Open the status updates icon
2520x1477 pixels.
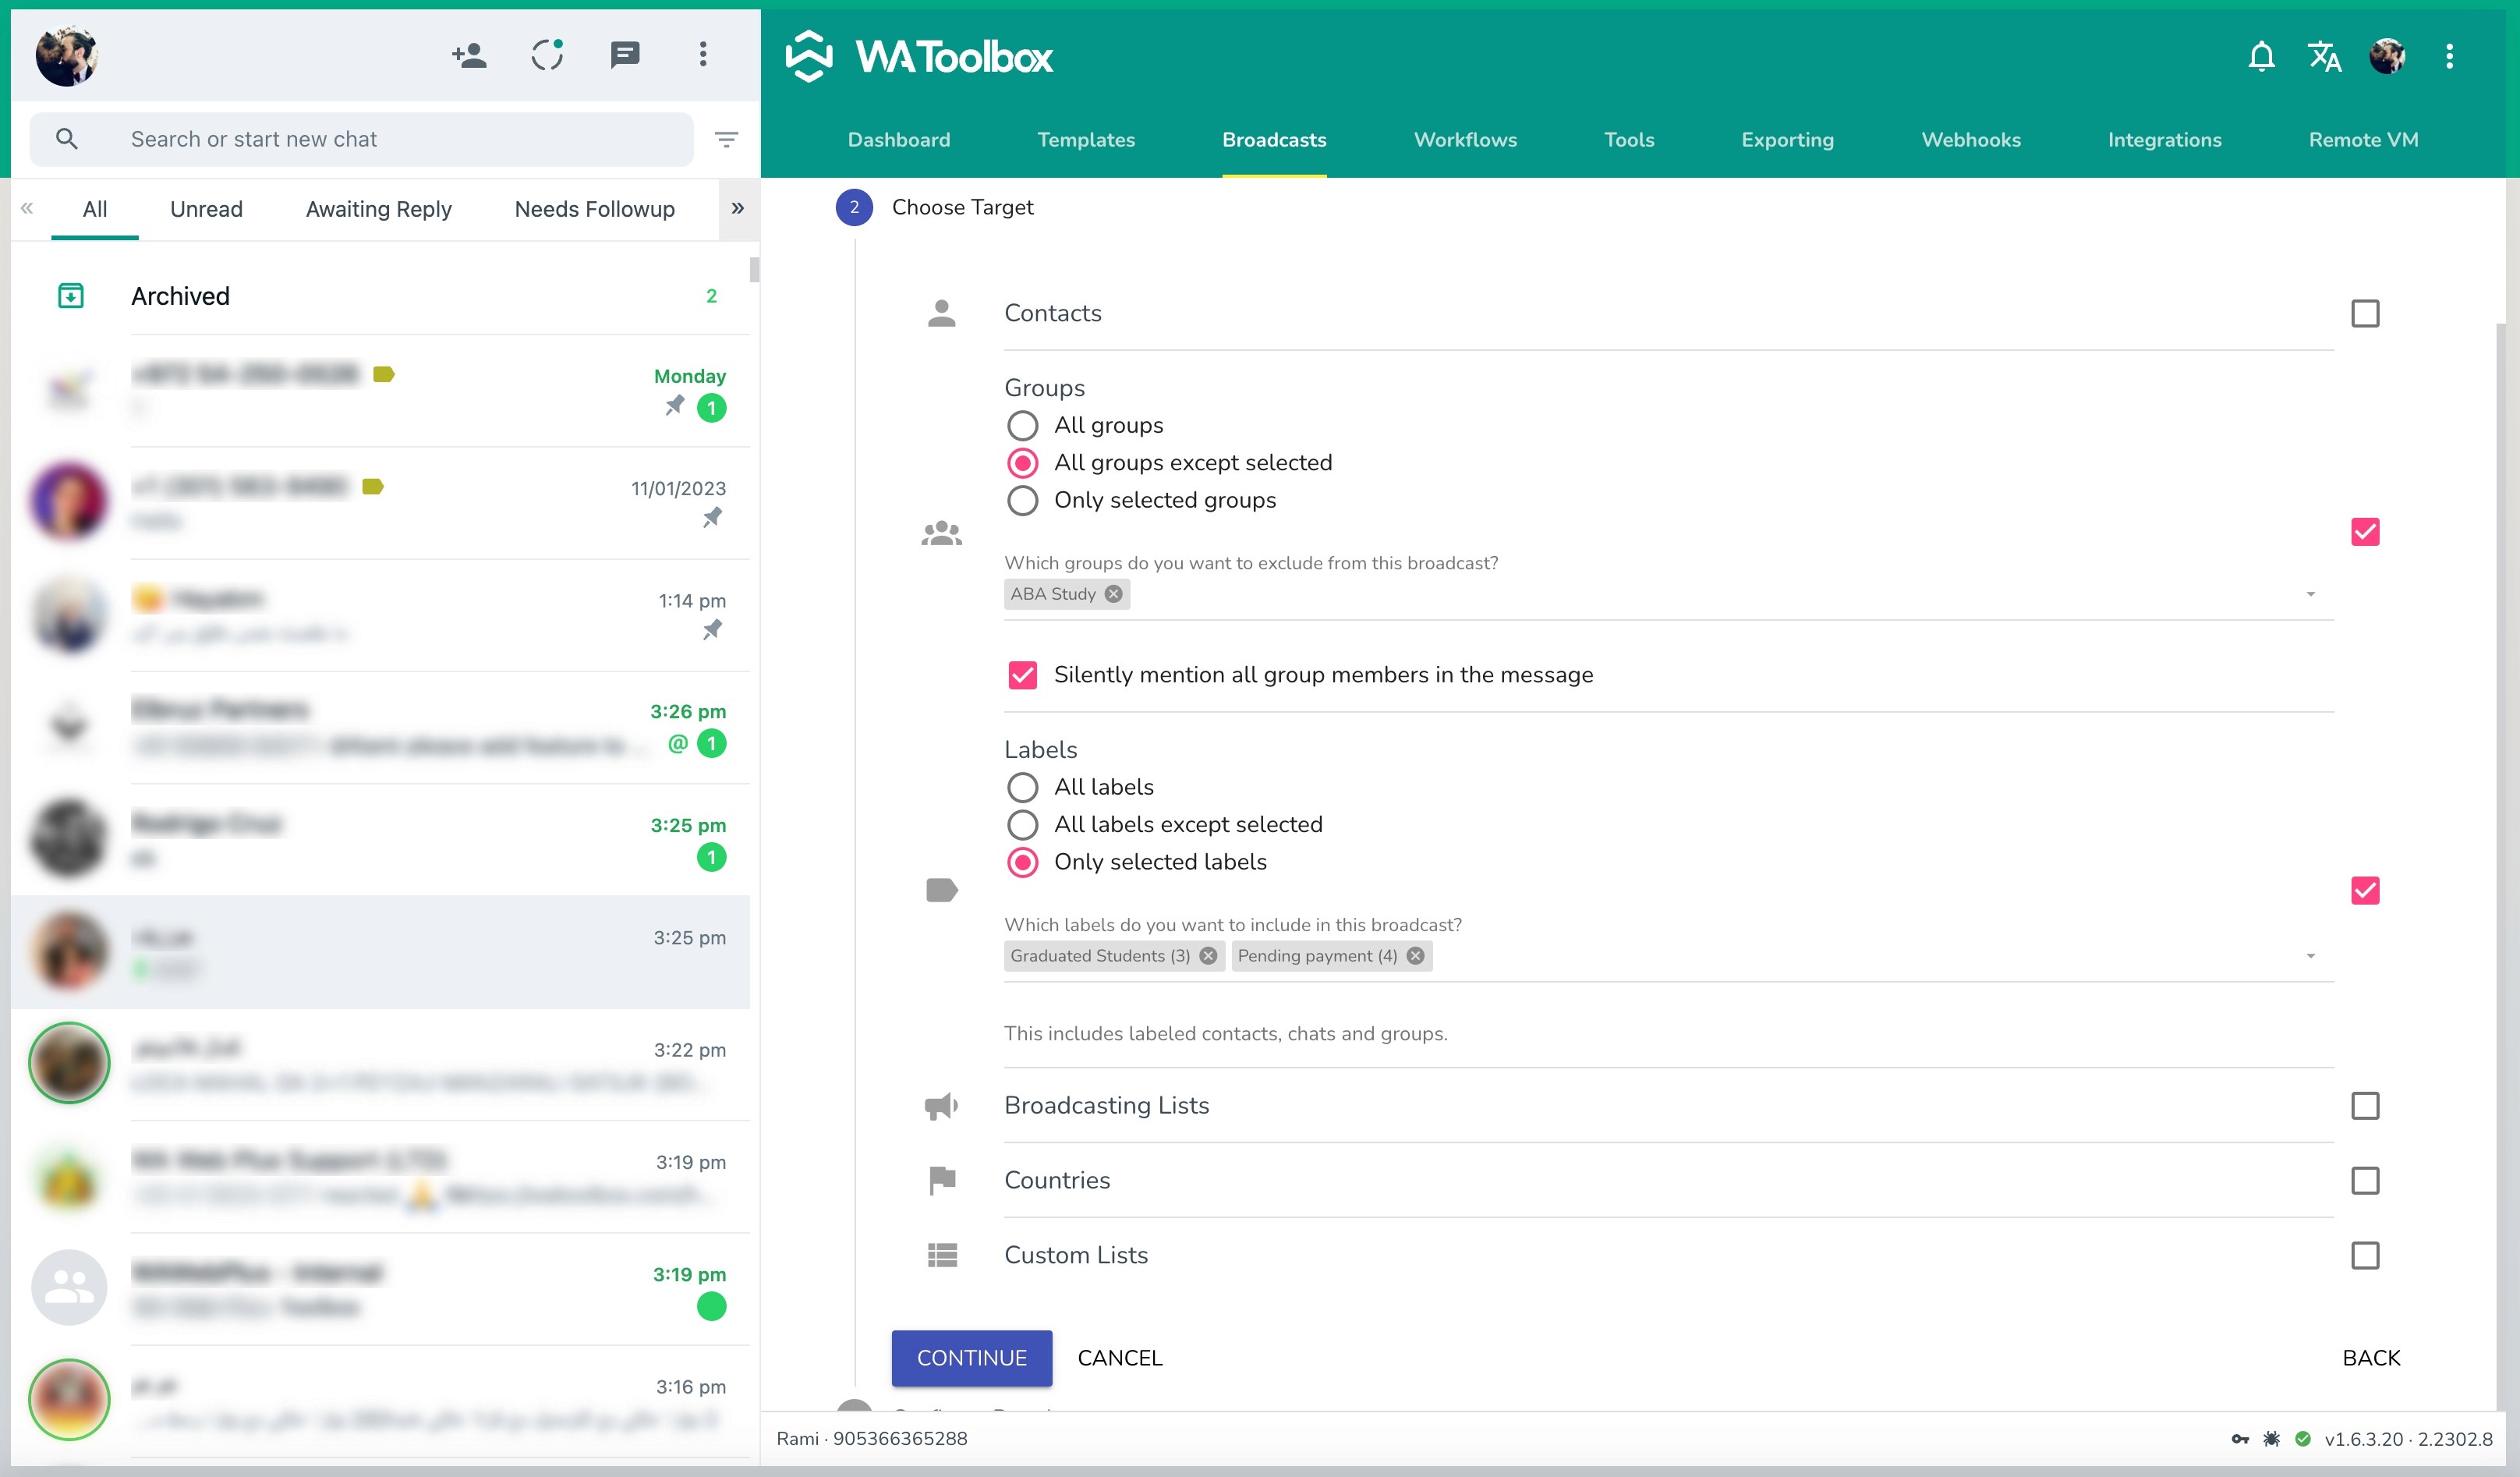click(x=547, y=55)
